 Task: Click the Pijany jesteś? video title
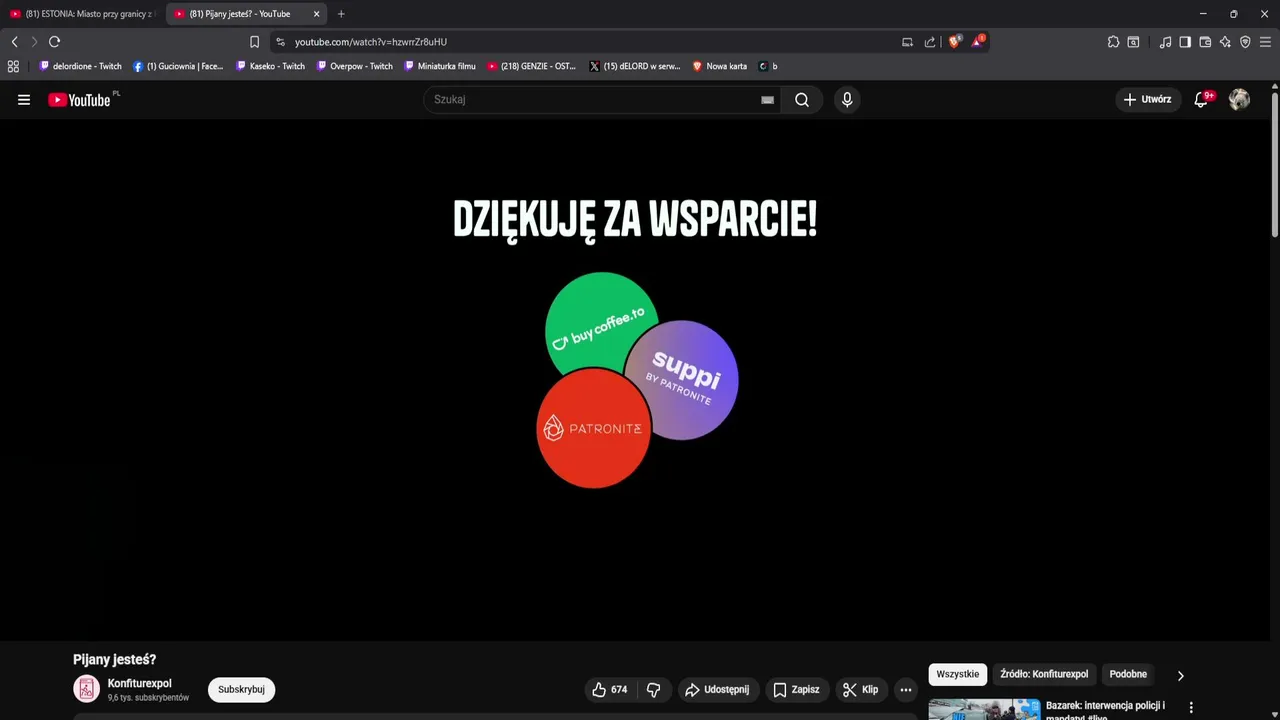114,660
